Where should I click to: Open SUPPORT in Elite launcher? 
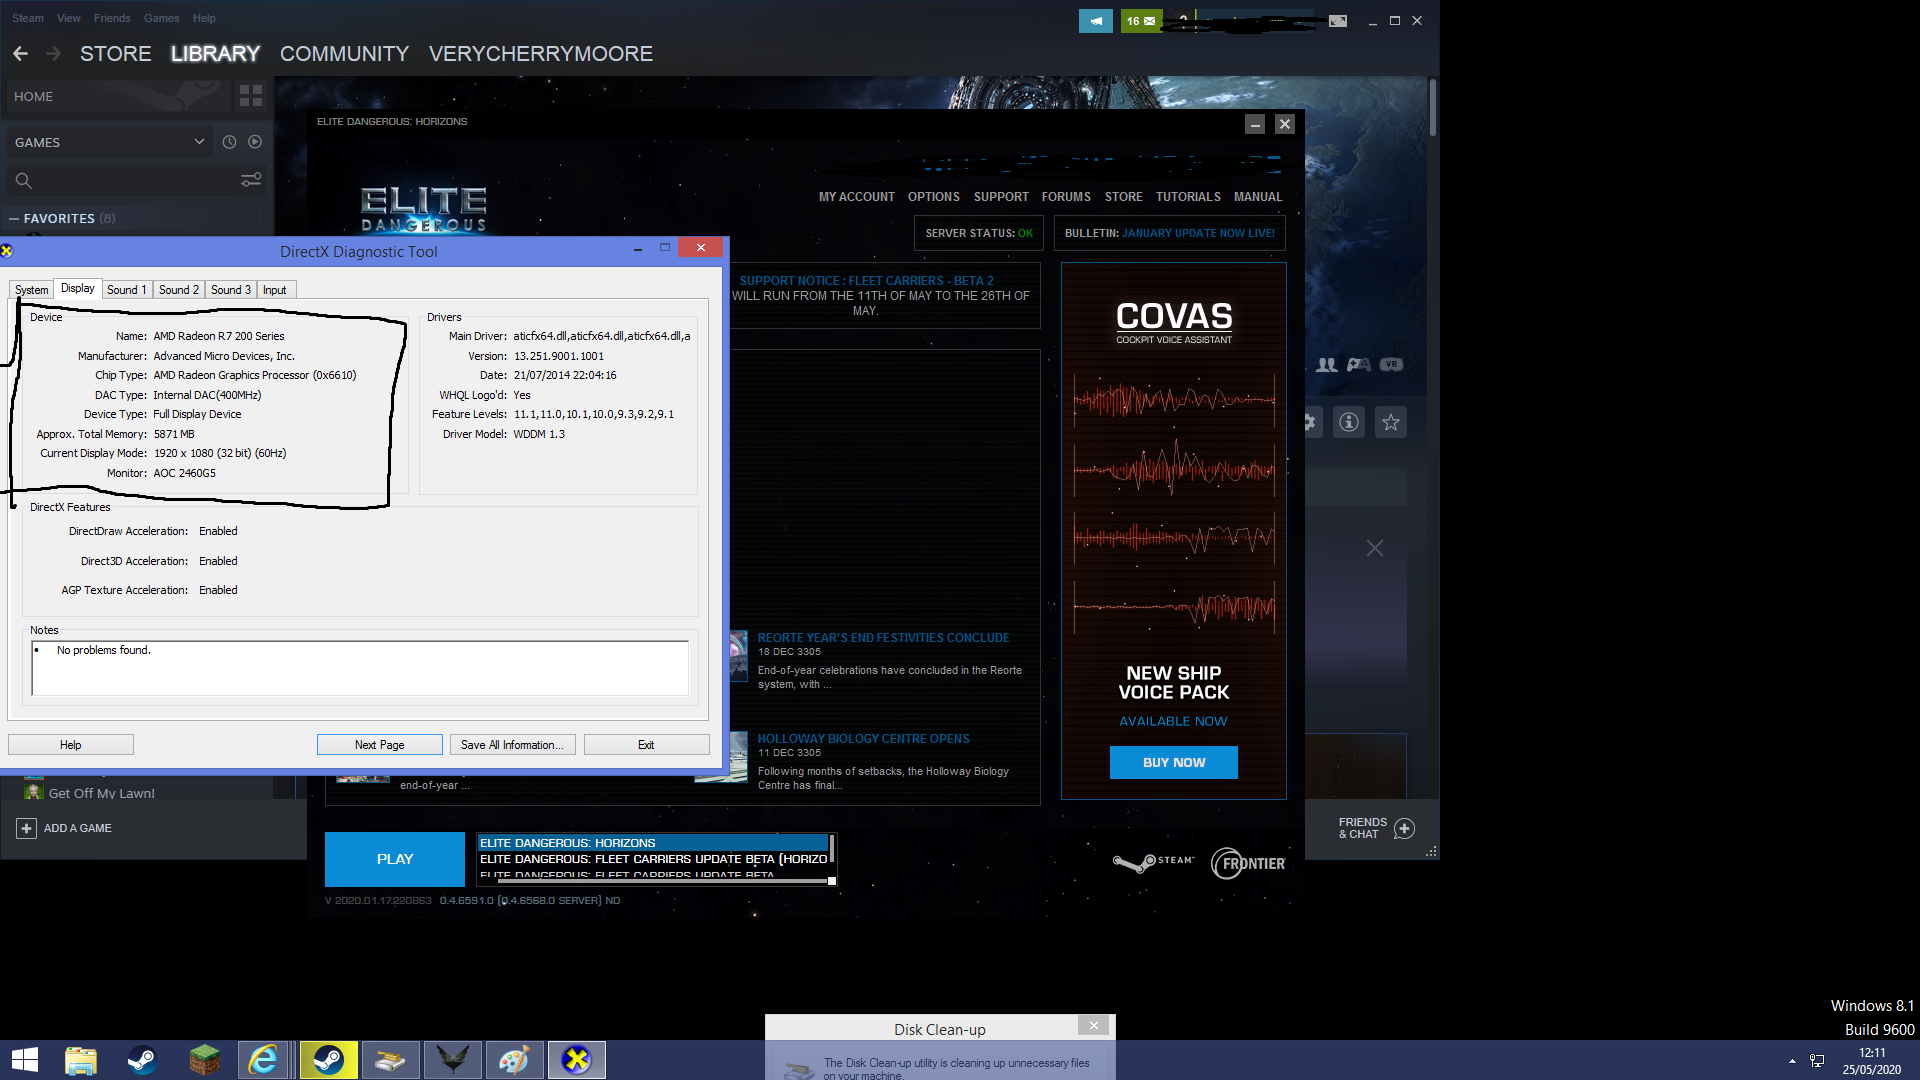pos(1001,197)
